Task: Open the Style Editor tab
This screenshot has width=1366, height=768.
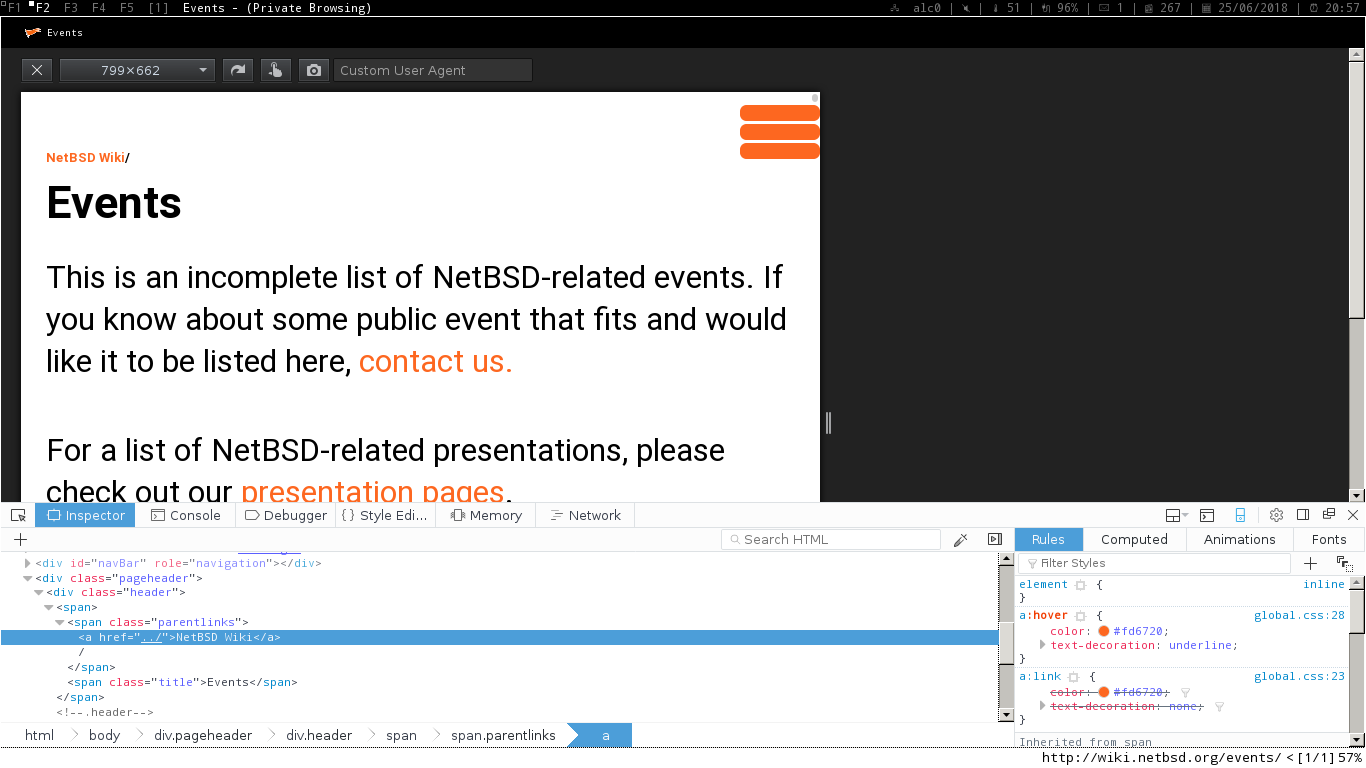Action: pos(384,515)
